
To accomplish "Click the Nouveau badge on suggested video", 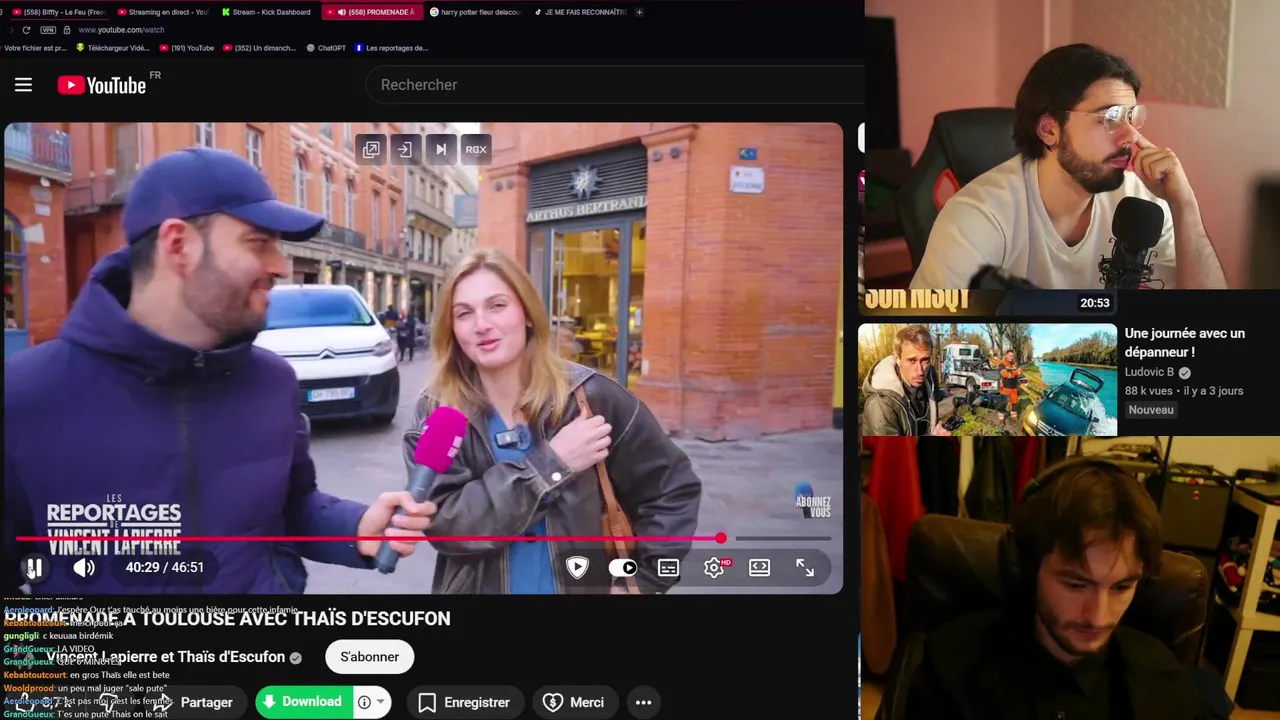I will coord(1151,410).
